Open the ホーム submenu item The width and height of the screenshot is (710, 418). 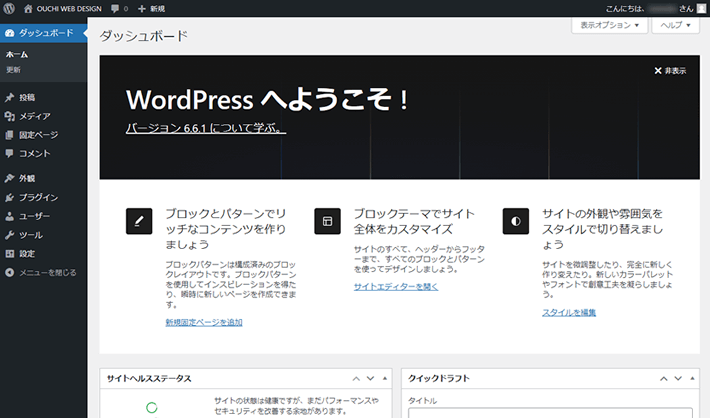(x=17, y=54)
